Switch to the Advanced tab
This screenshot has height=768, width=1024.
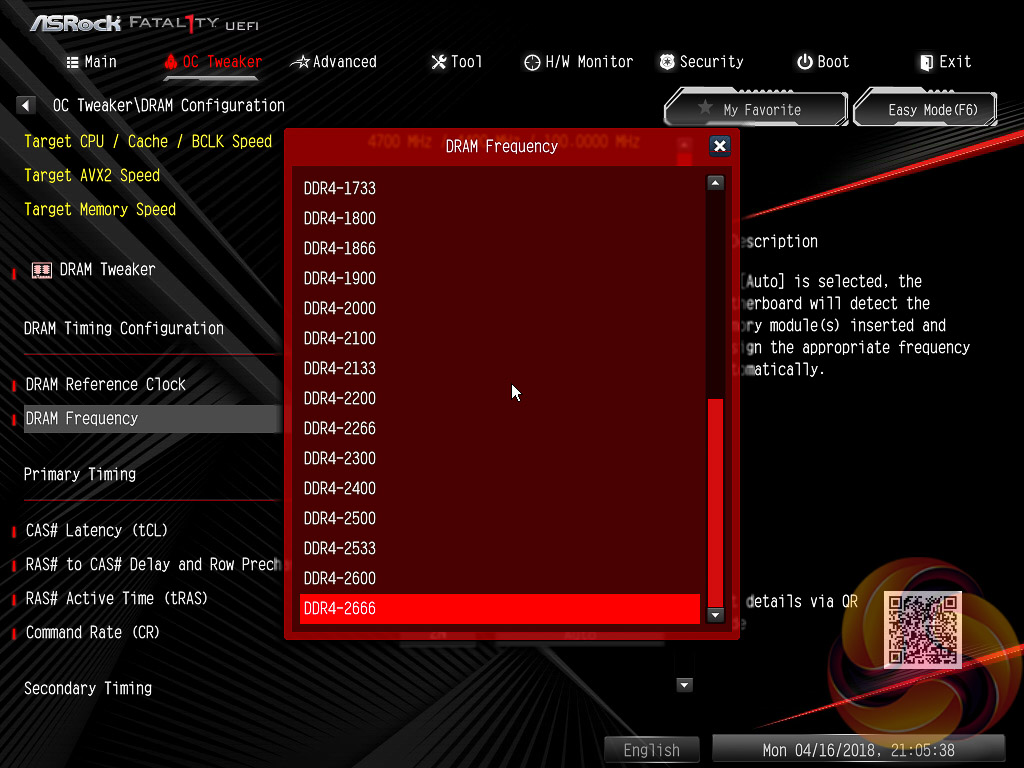[x=334, y=62]
